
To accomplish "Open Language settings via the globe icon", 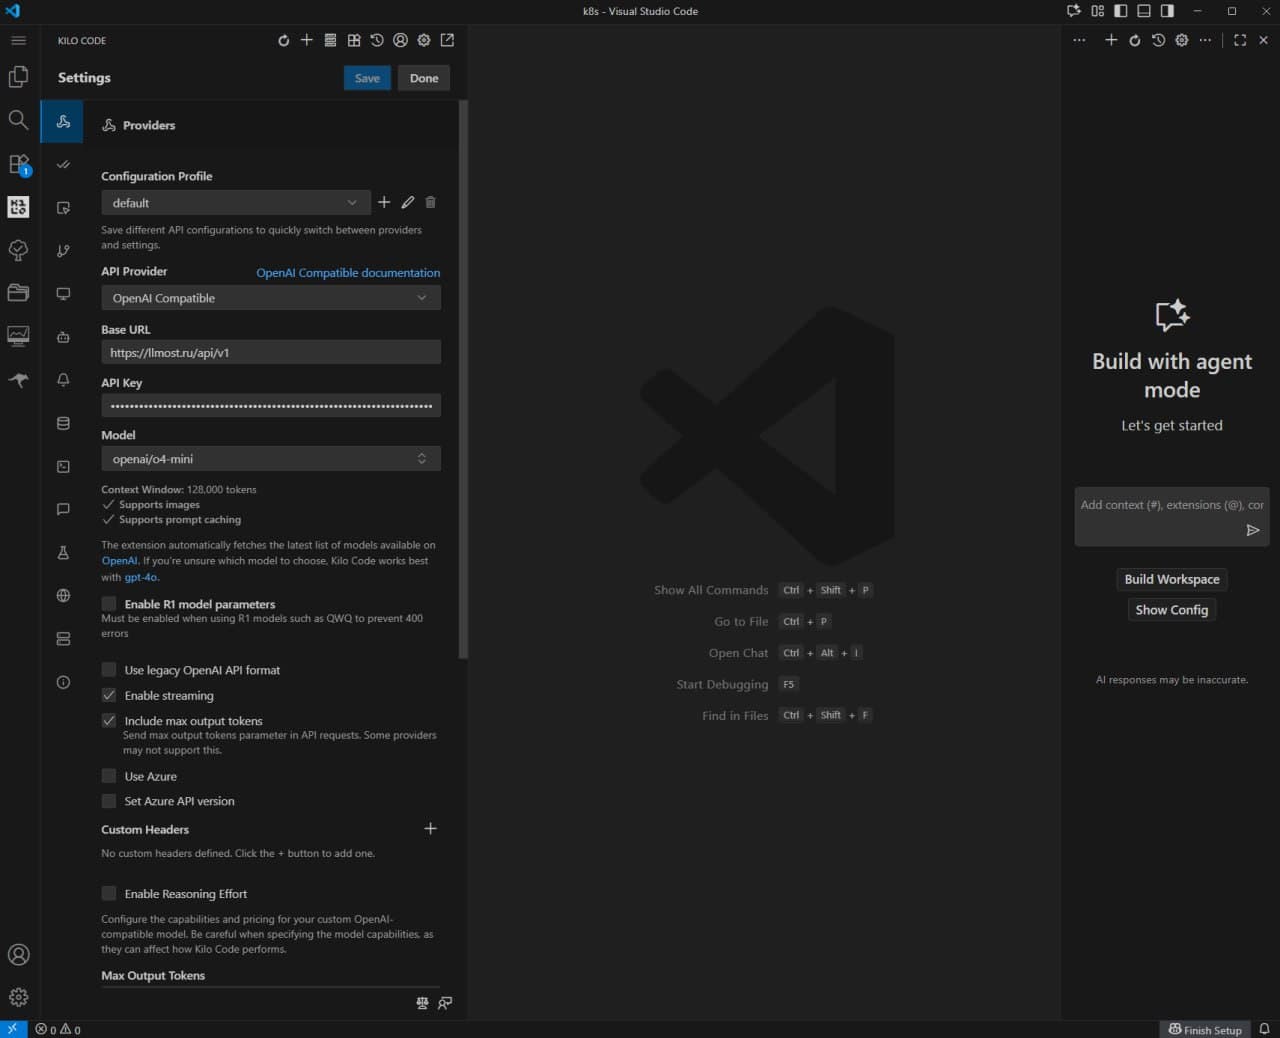I will point(62,595).
